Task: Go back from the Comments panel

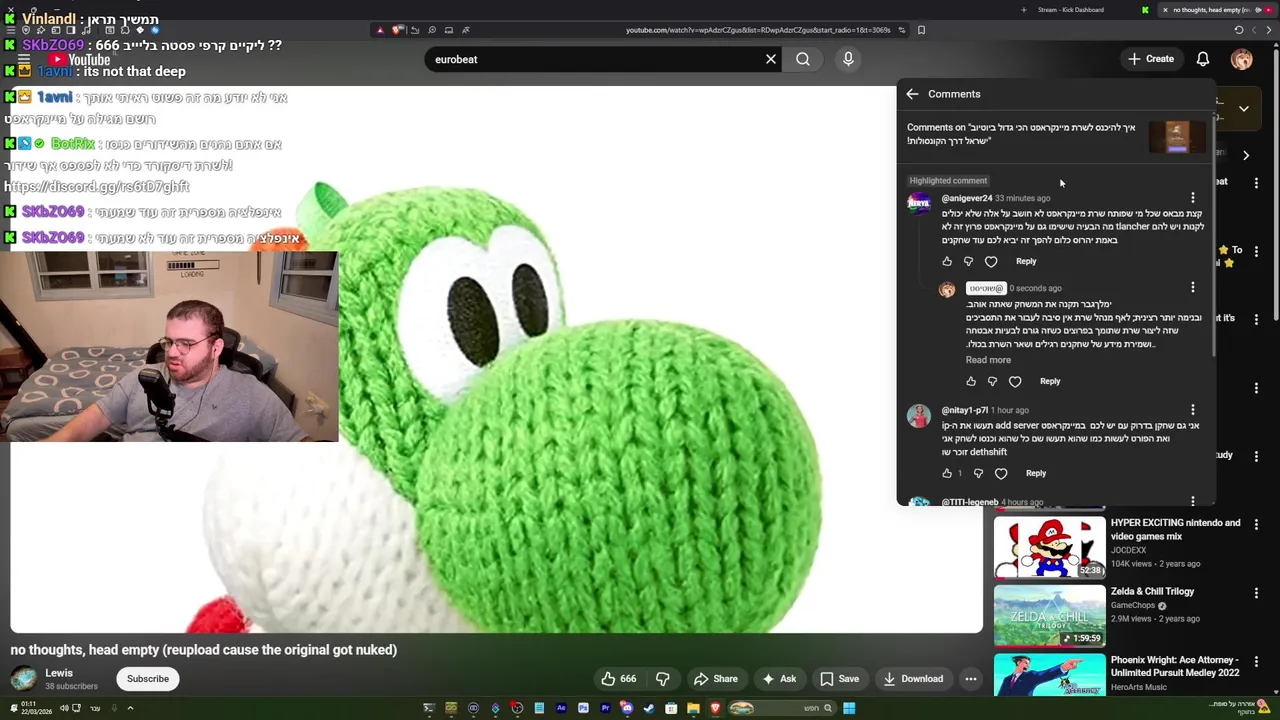Action: point(912,94)
